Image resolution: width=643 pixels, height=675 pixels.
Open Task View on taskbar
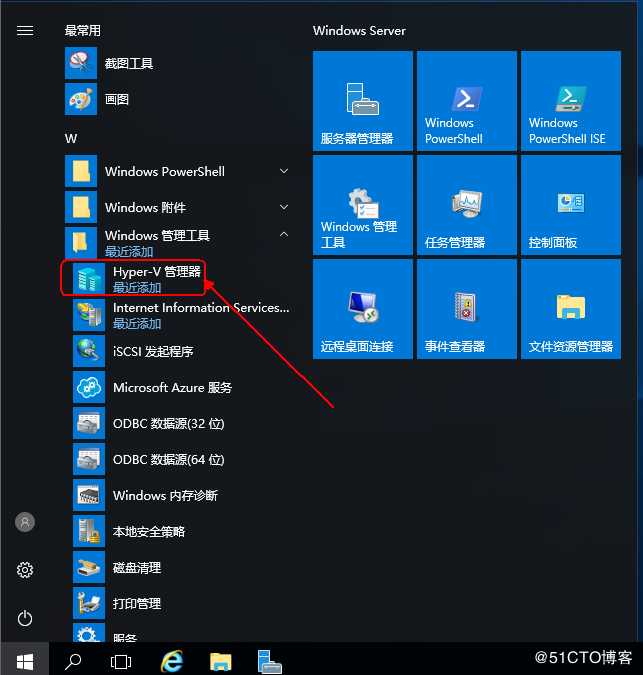click(121, 661)
